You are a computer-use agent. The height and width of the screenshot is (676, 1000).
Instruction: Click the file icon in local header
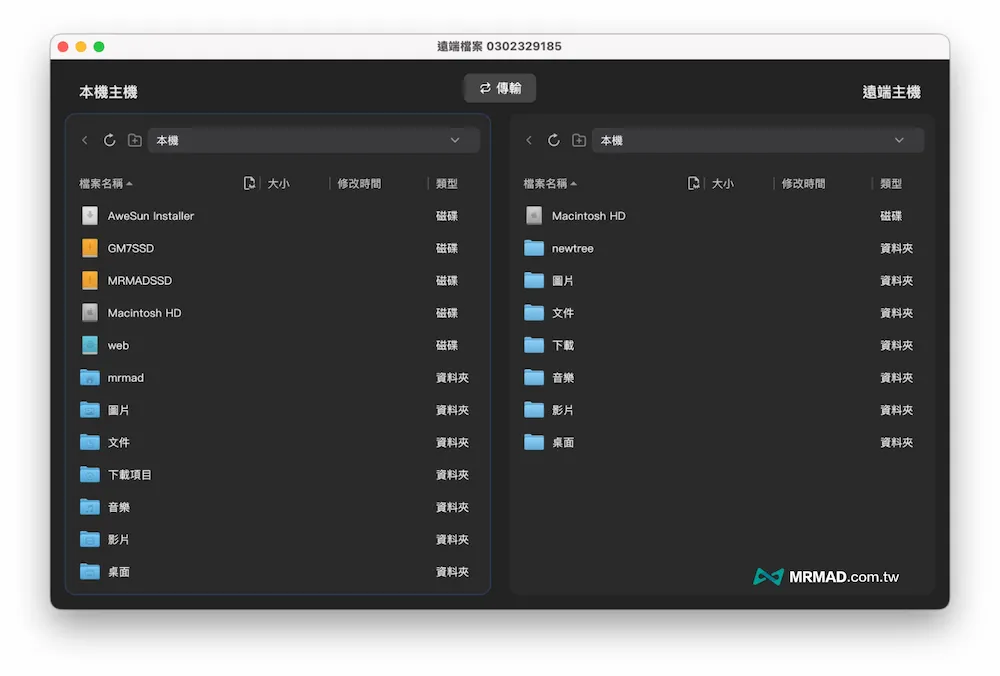point(249,184)
